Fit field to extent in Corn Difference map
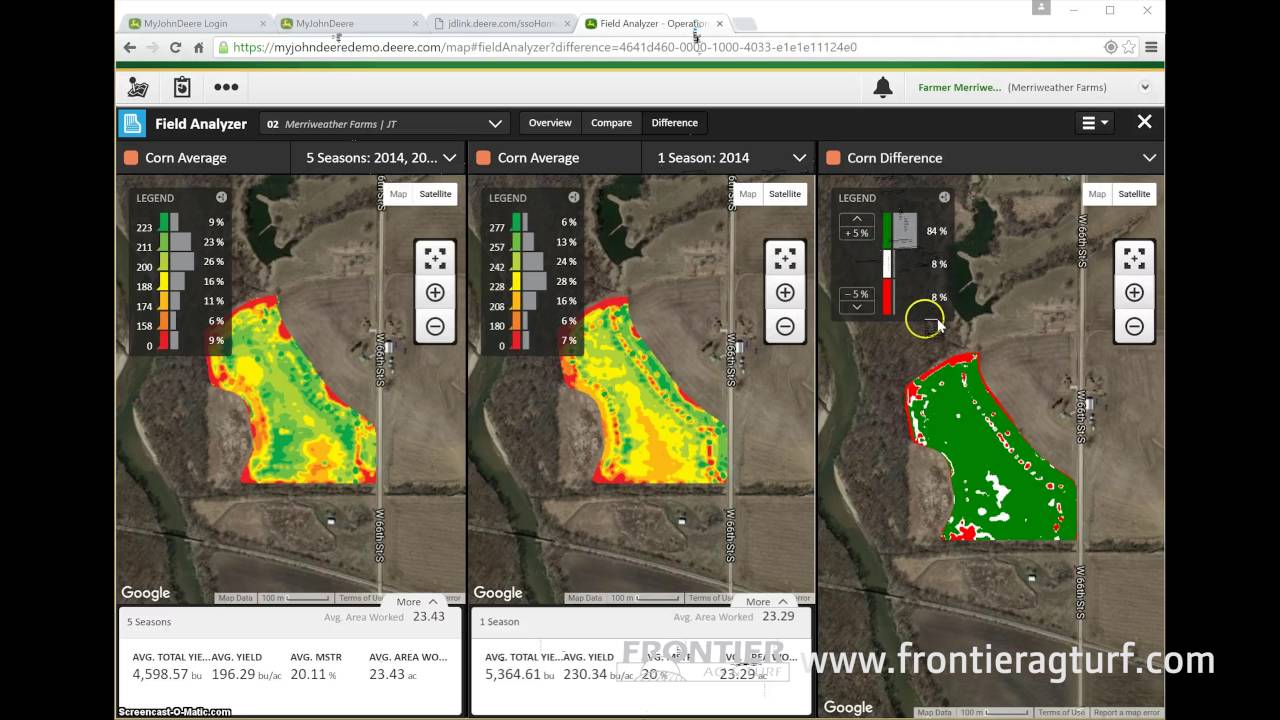The width and height of the screenshot is (1280, 720). 1134,259
